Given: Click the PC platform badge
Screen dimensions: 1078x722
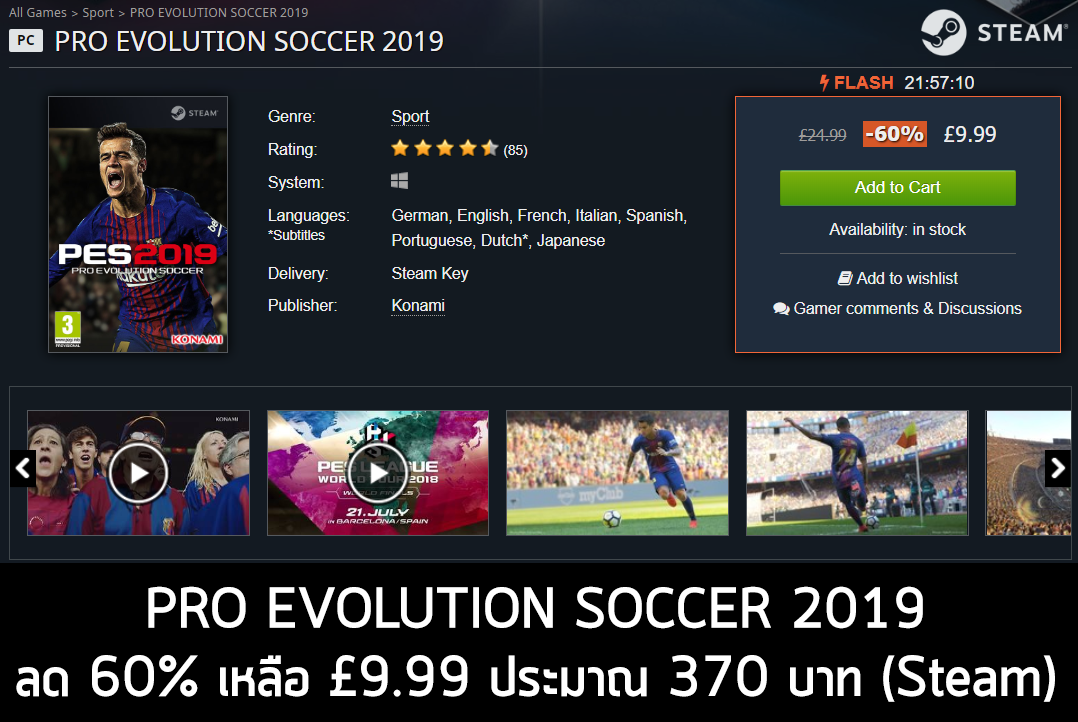Looking at the screenshot, I should (x=25, y=41).
